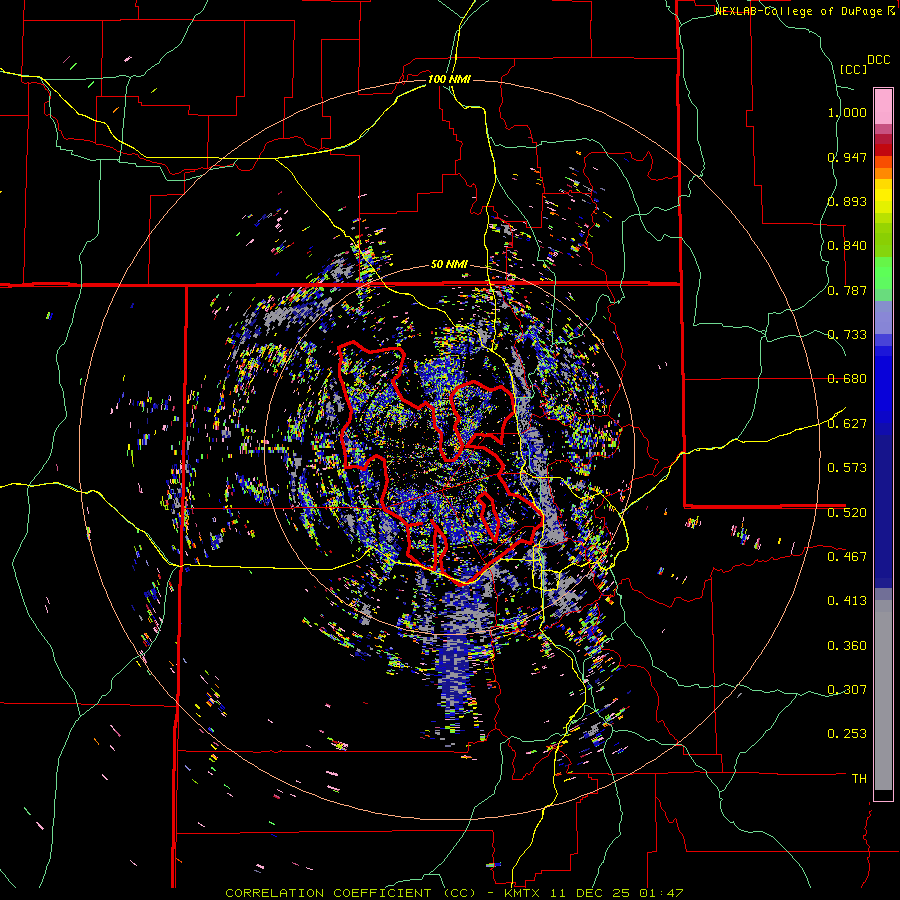Viewport: 900px width, 900px height.
Task: Click the 0.627 legend value
Action: pos(847,424)
